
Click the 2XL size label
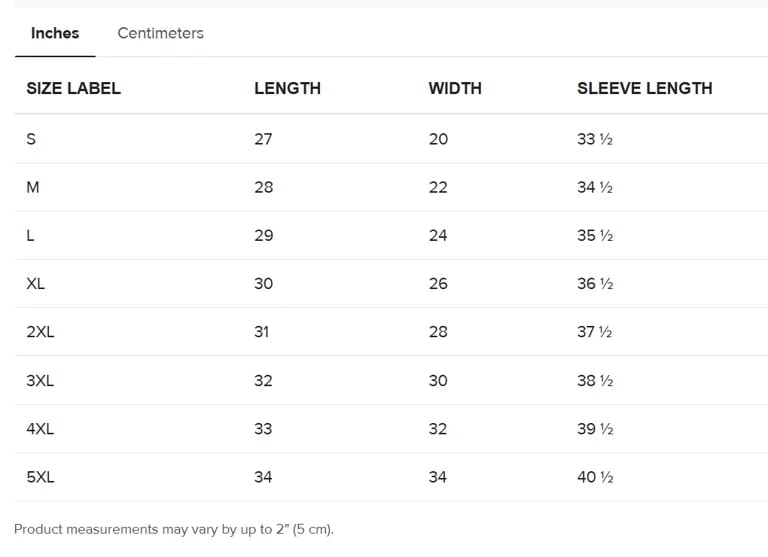click(40, 332)
